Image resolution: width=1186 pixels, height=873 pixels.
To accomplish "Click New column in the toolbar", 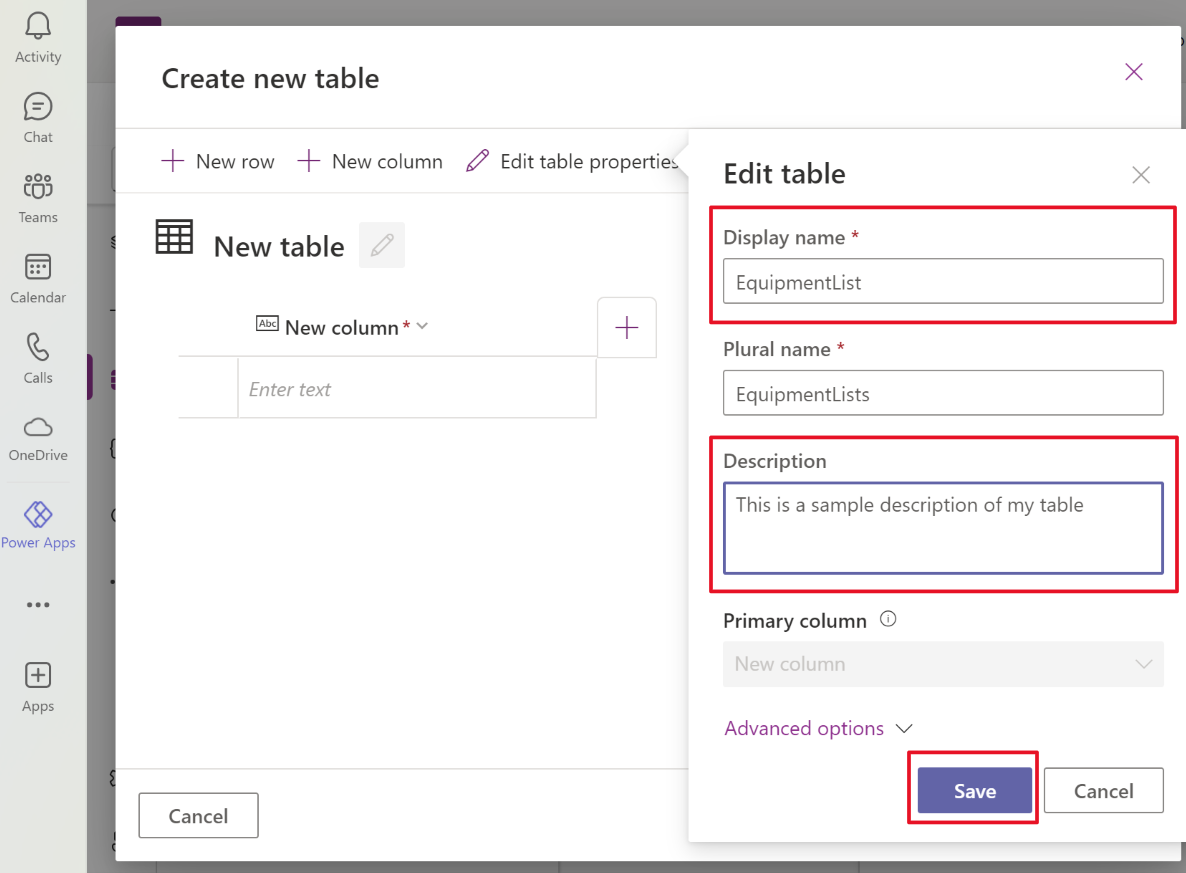I will point(371,161).
